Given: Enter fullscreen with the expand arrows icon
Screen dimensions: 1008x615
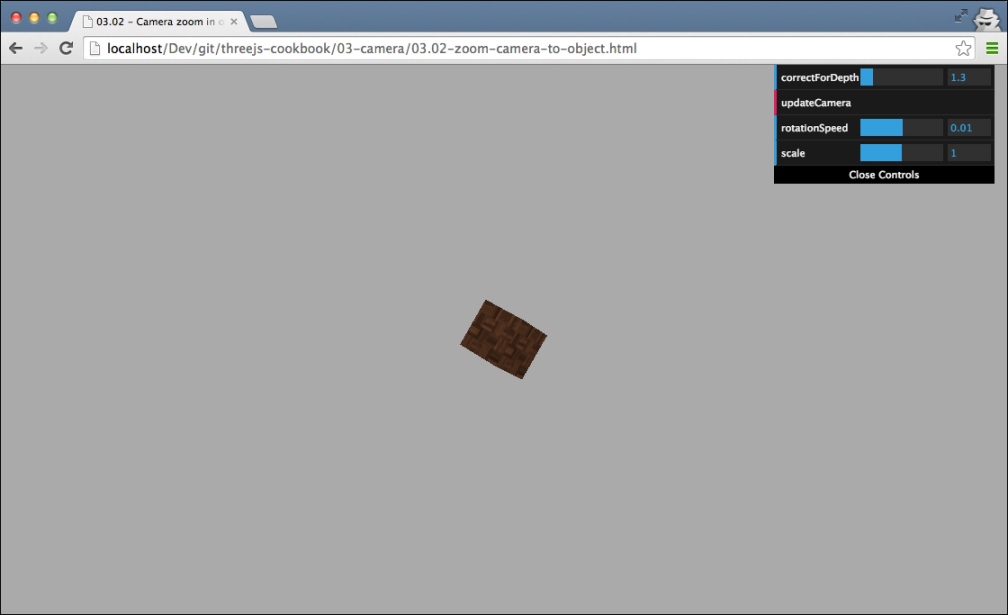Looking at the screenshot, I should point(961,15).
